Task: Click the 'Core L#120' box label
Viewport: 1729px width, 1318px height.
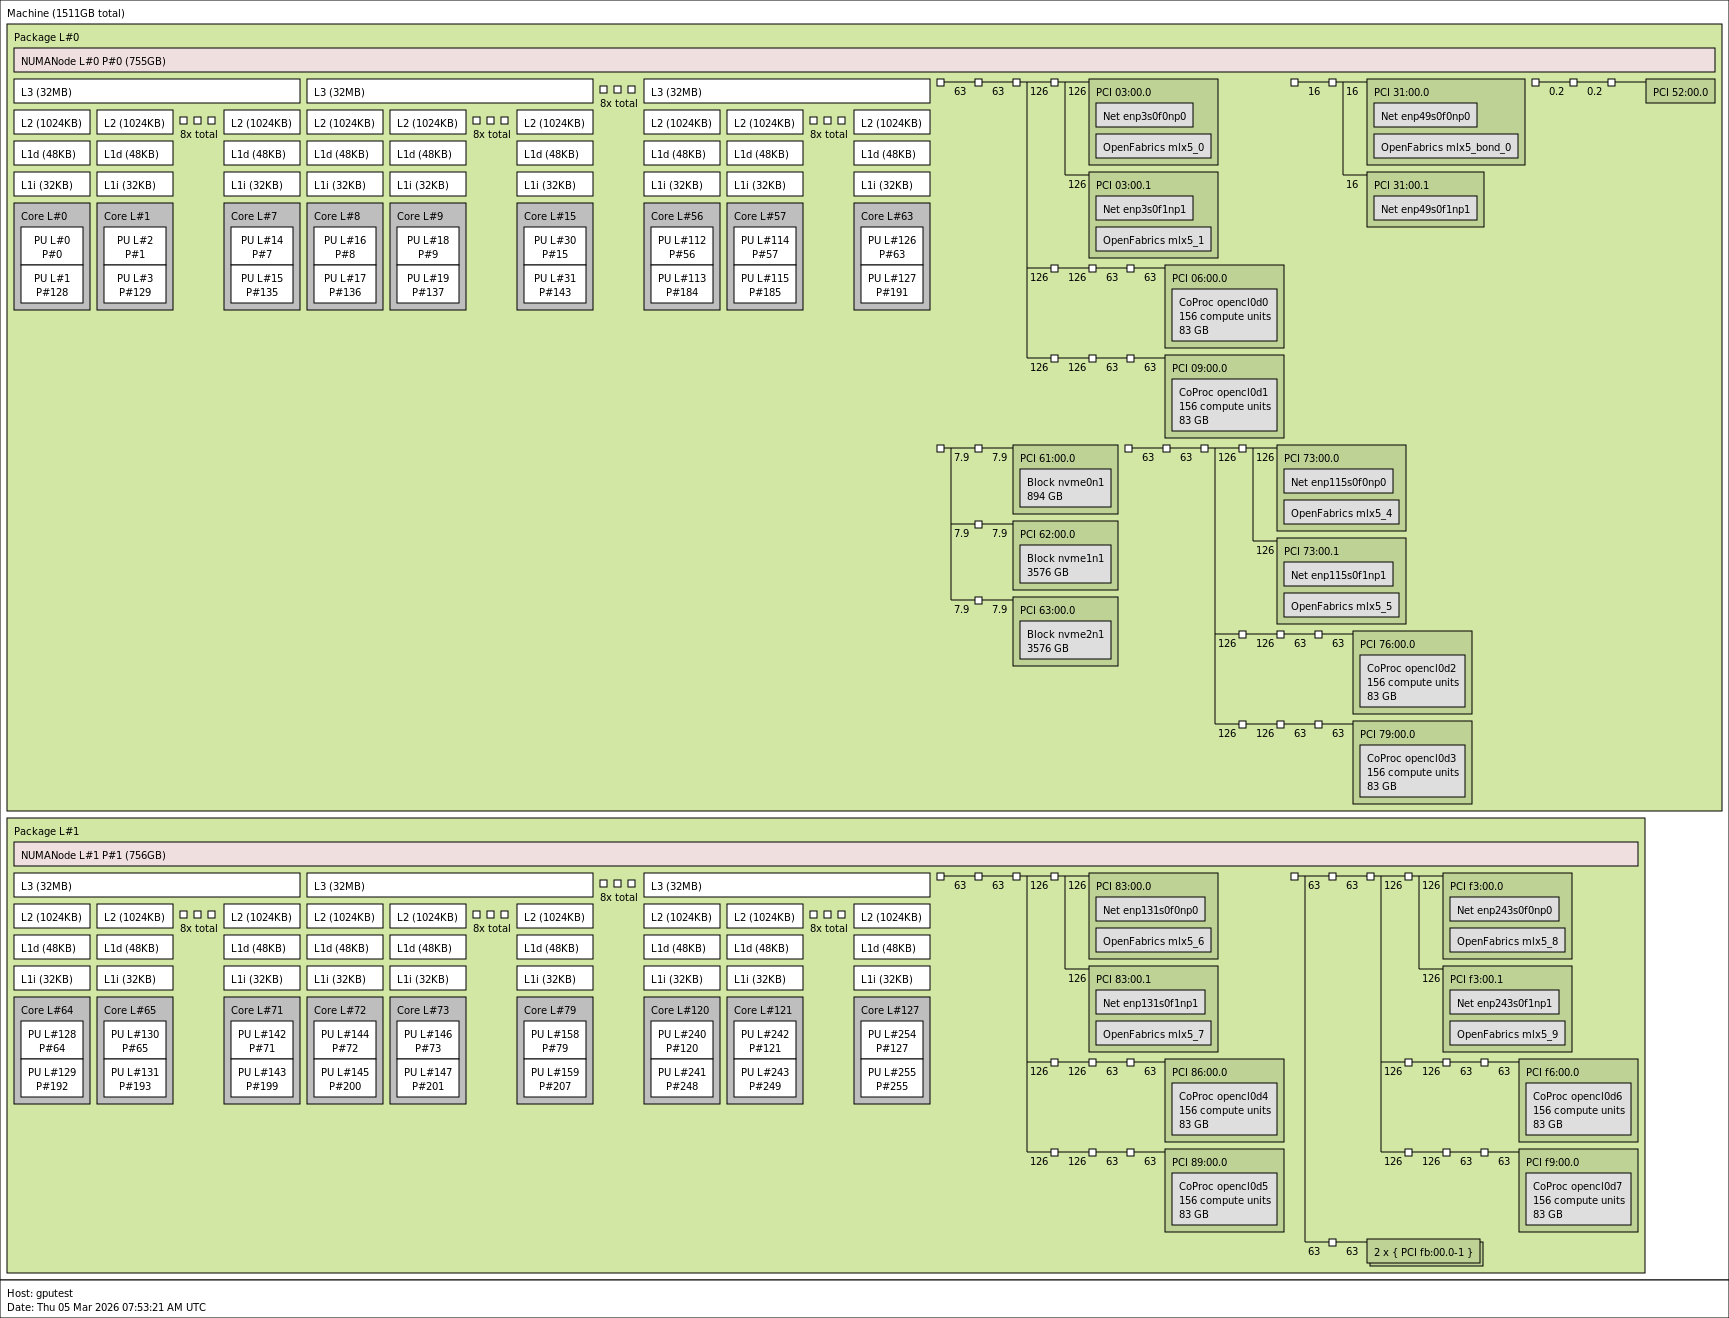Action: 680,1010
